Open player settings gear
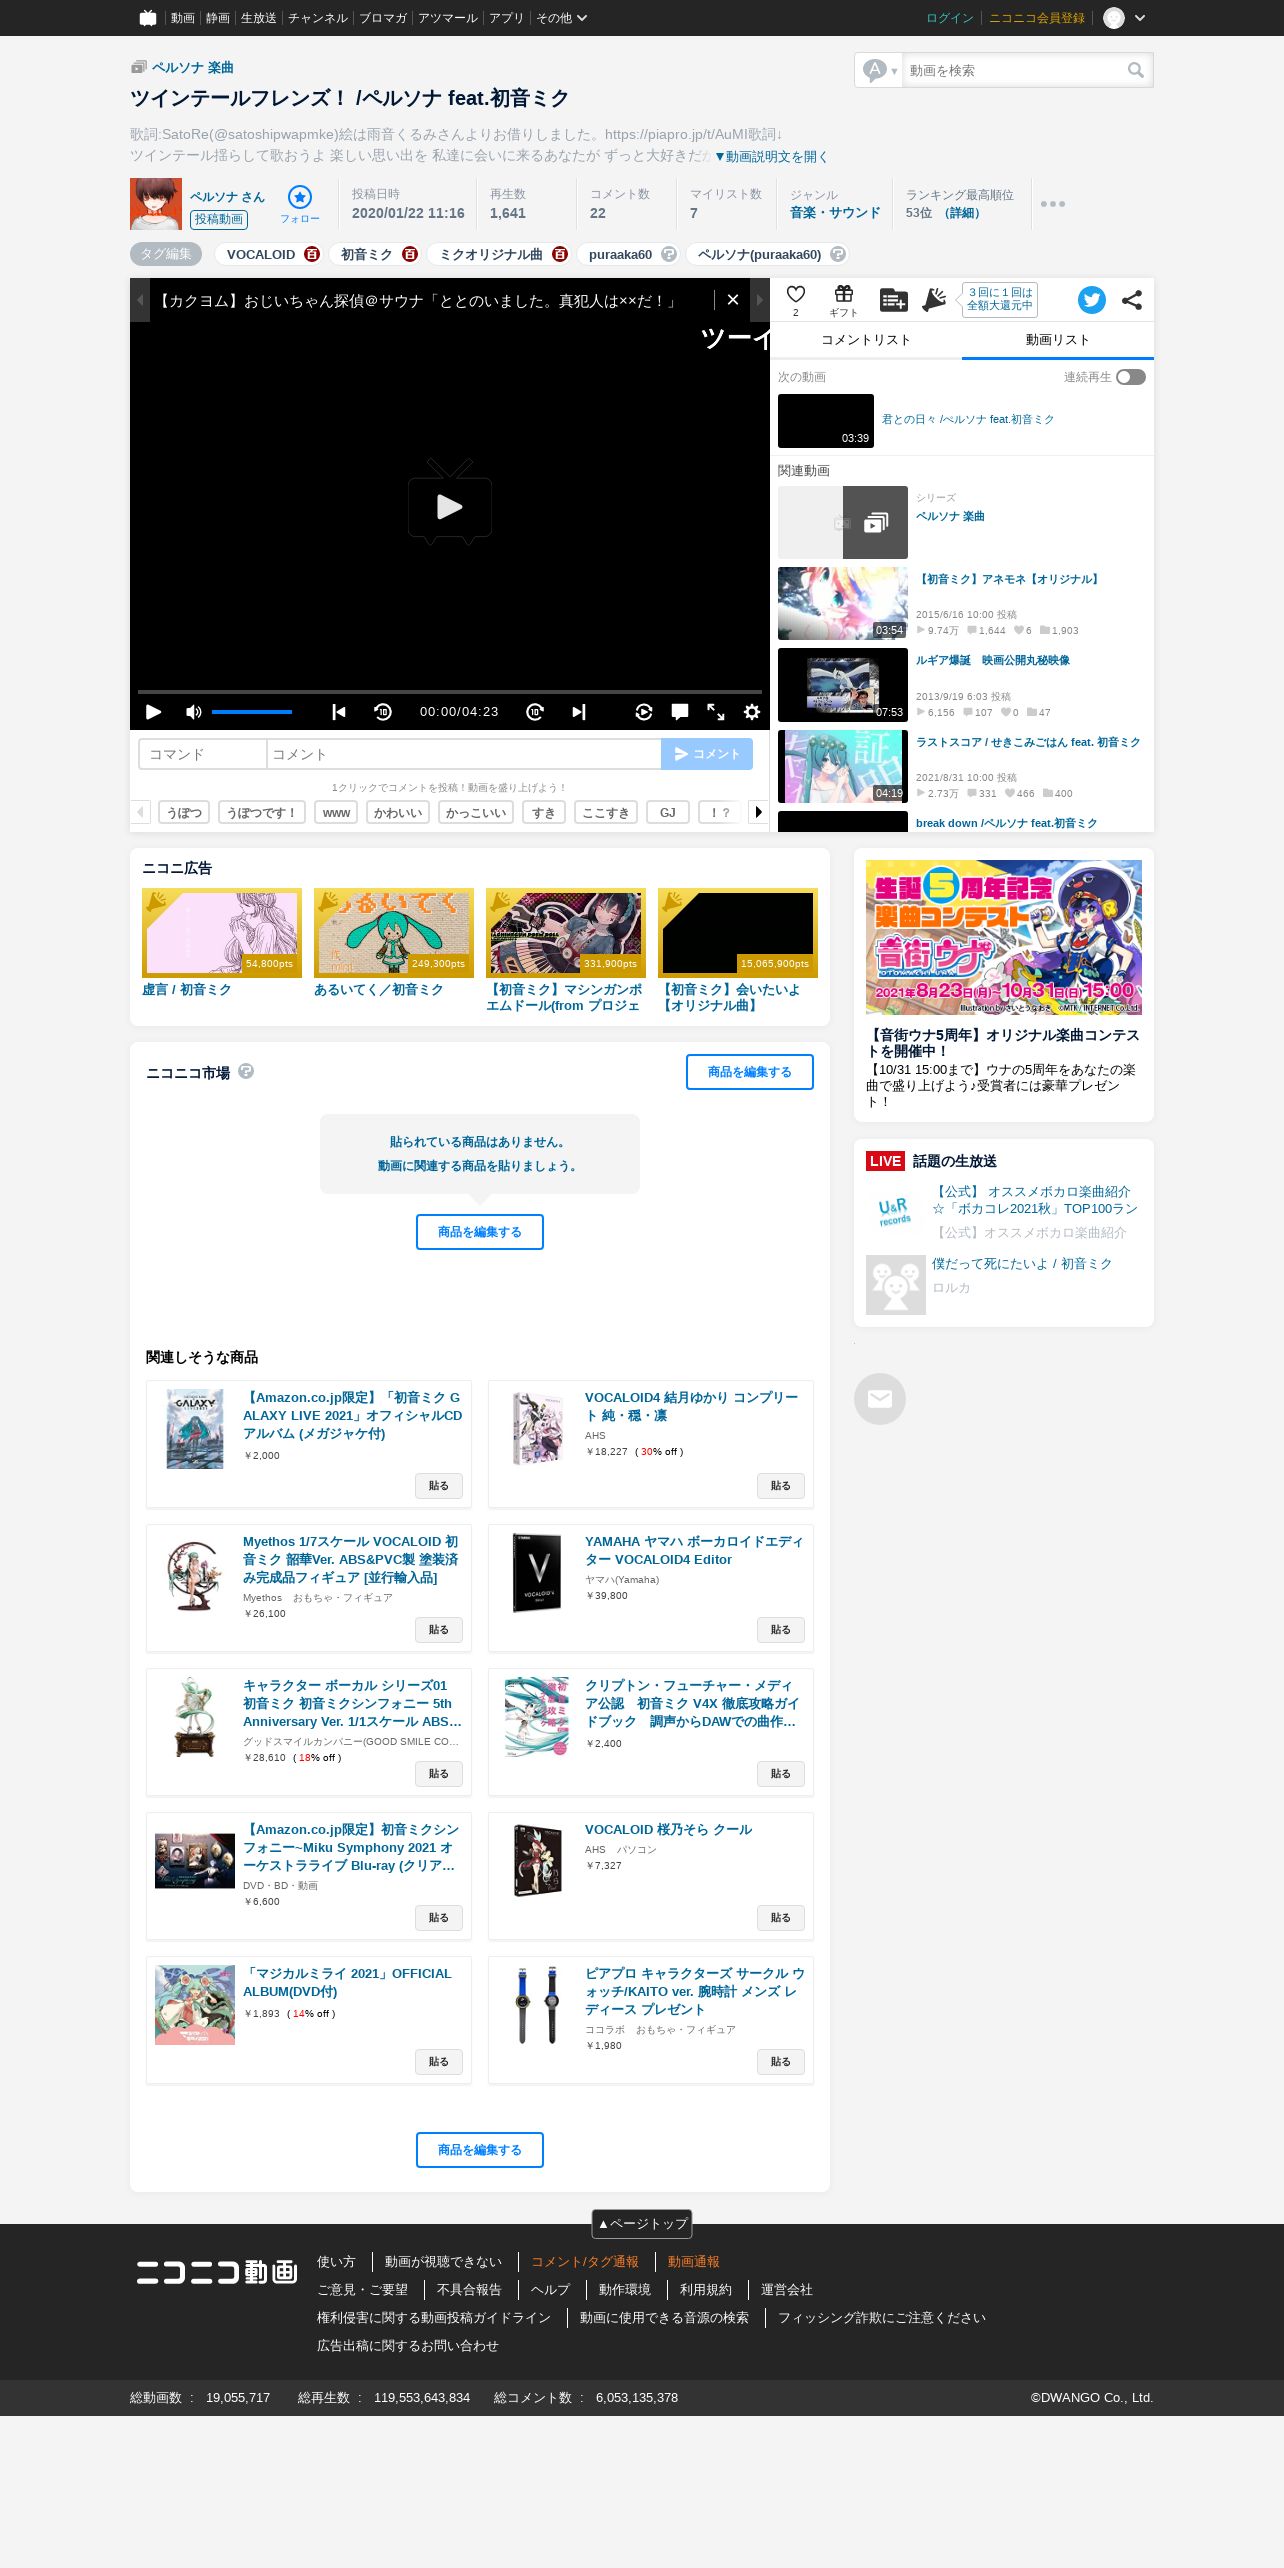This screenshot has width=1284, height=2568. click(x=752, y=712)
